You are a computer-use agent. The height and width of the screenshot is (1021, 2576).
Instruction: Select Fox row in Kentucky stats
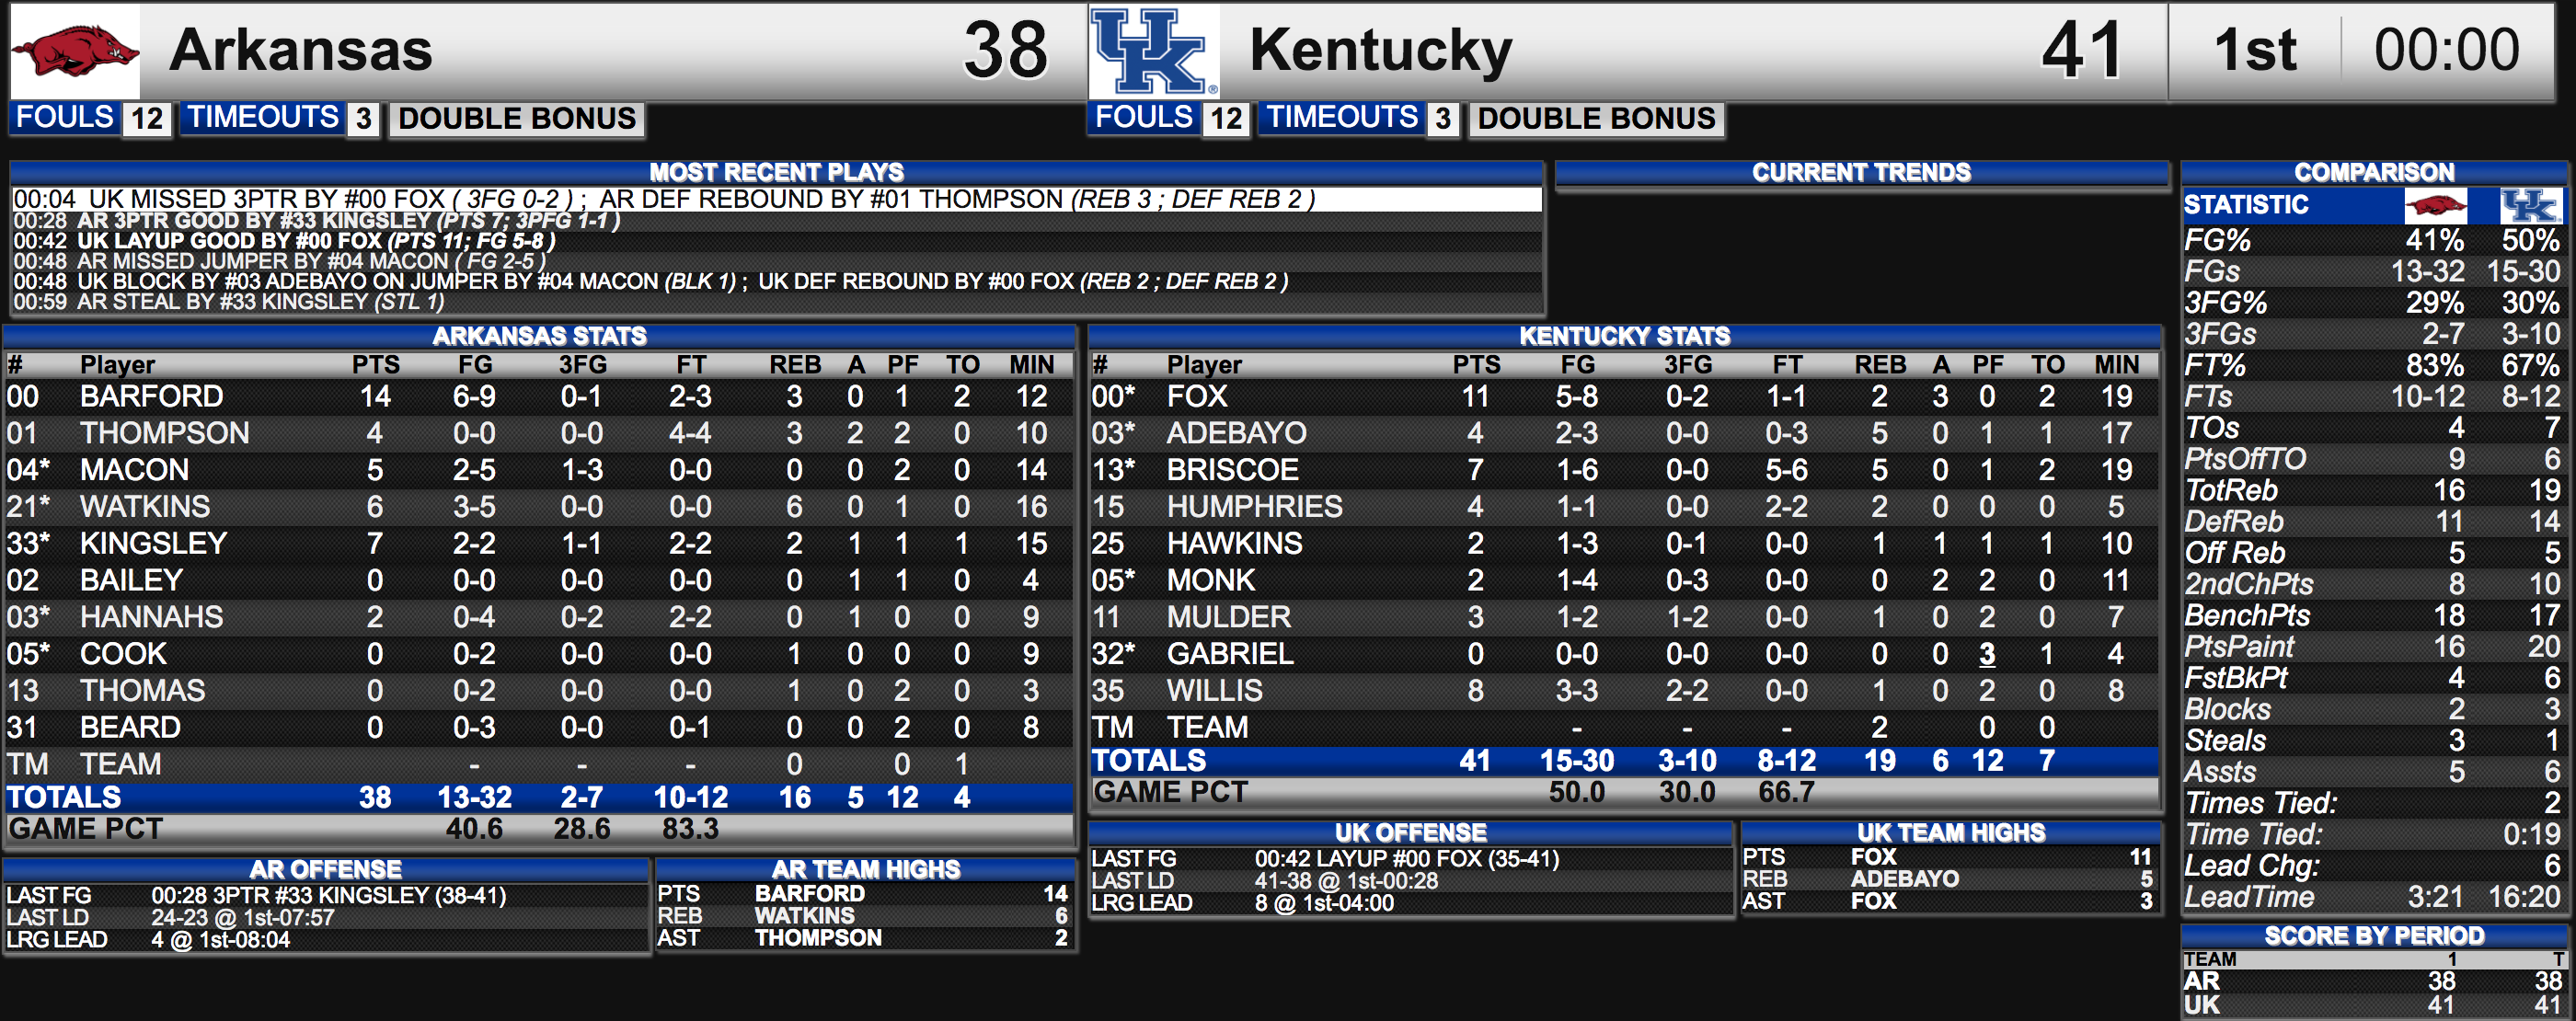click(x=1623, y=397)
